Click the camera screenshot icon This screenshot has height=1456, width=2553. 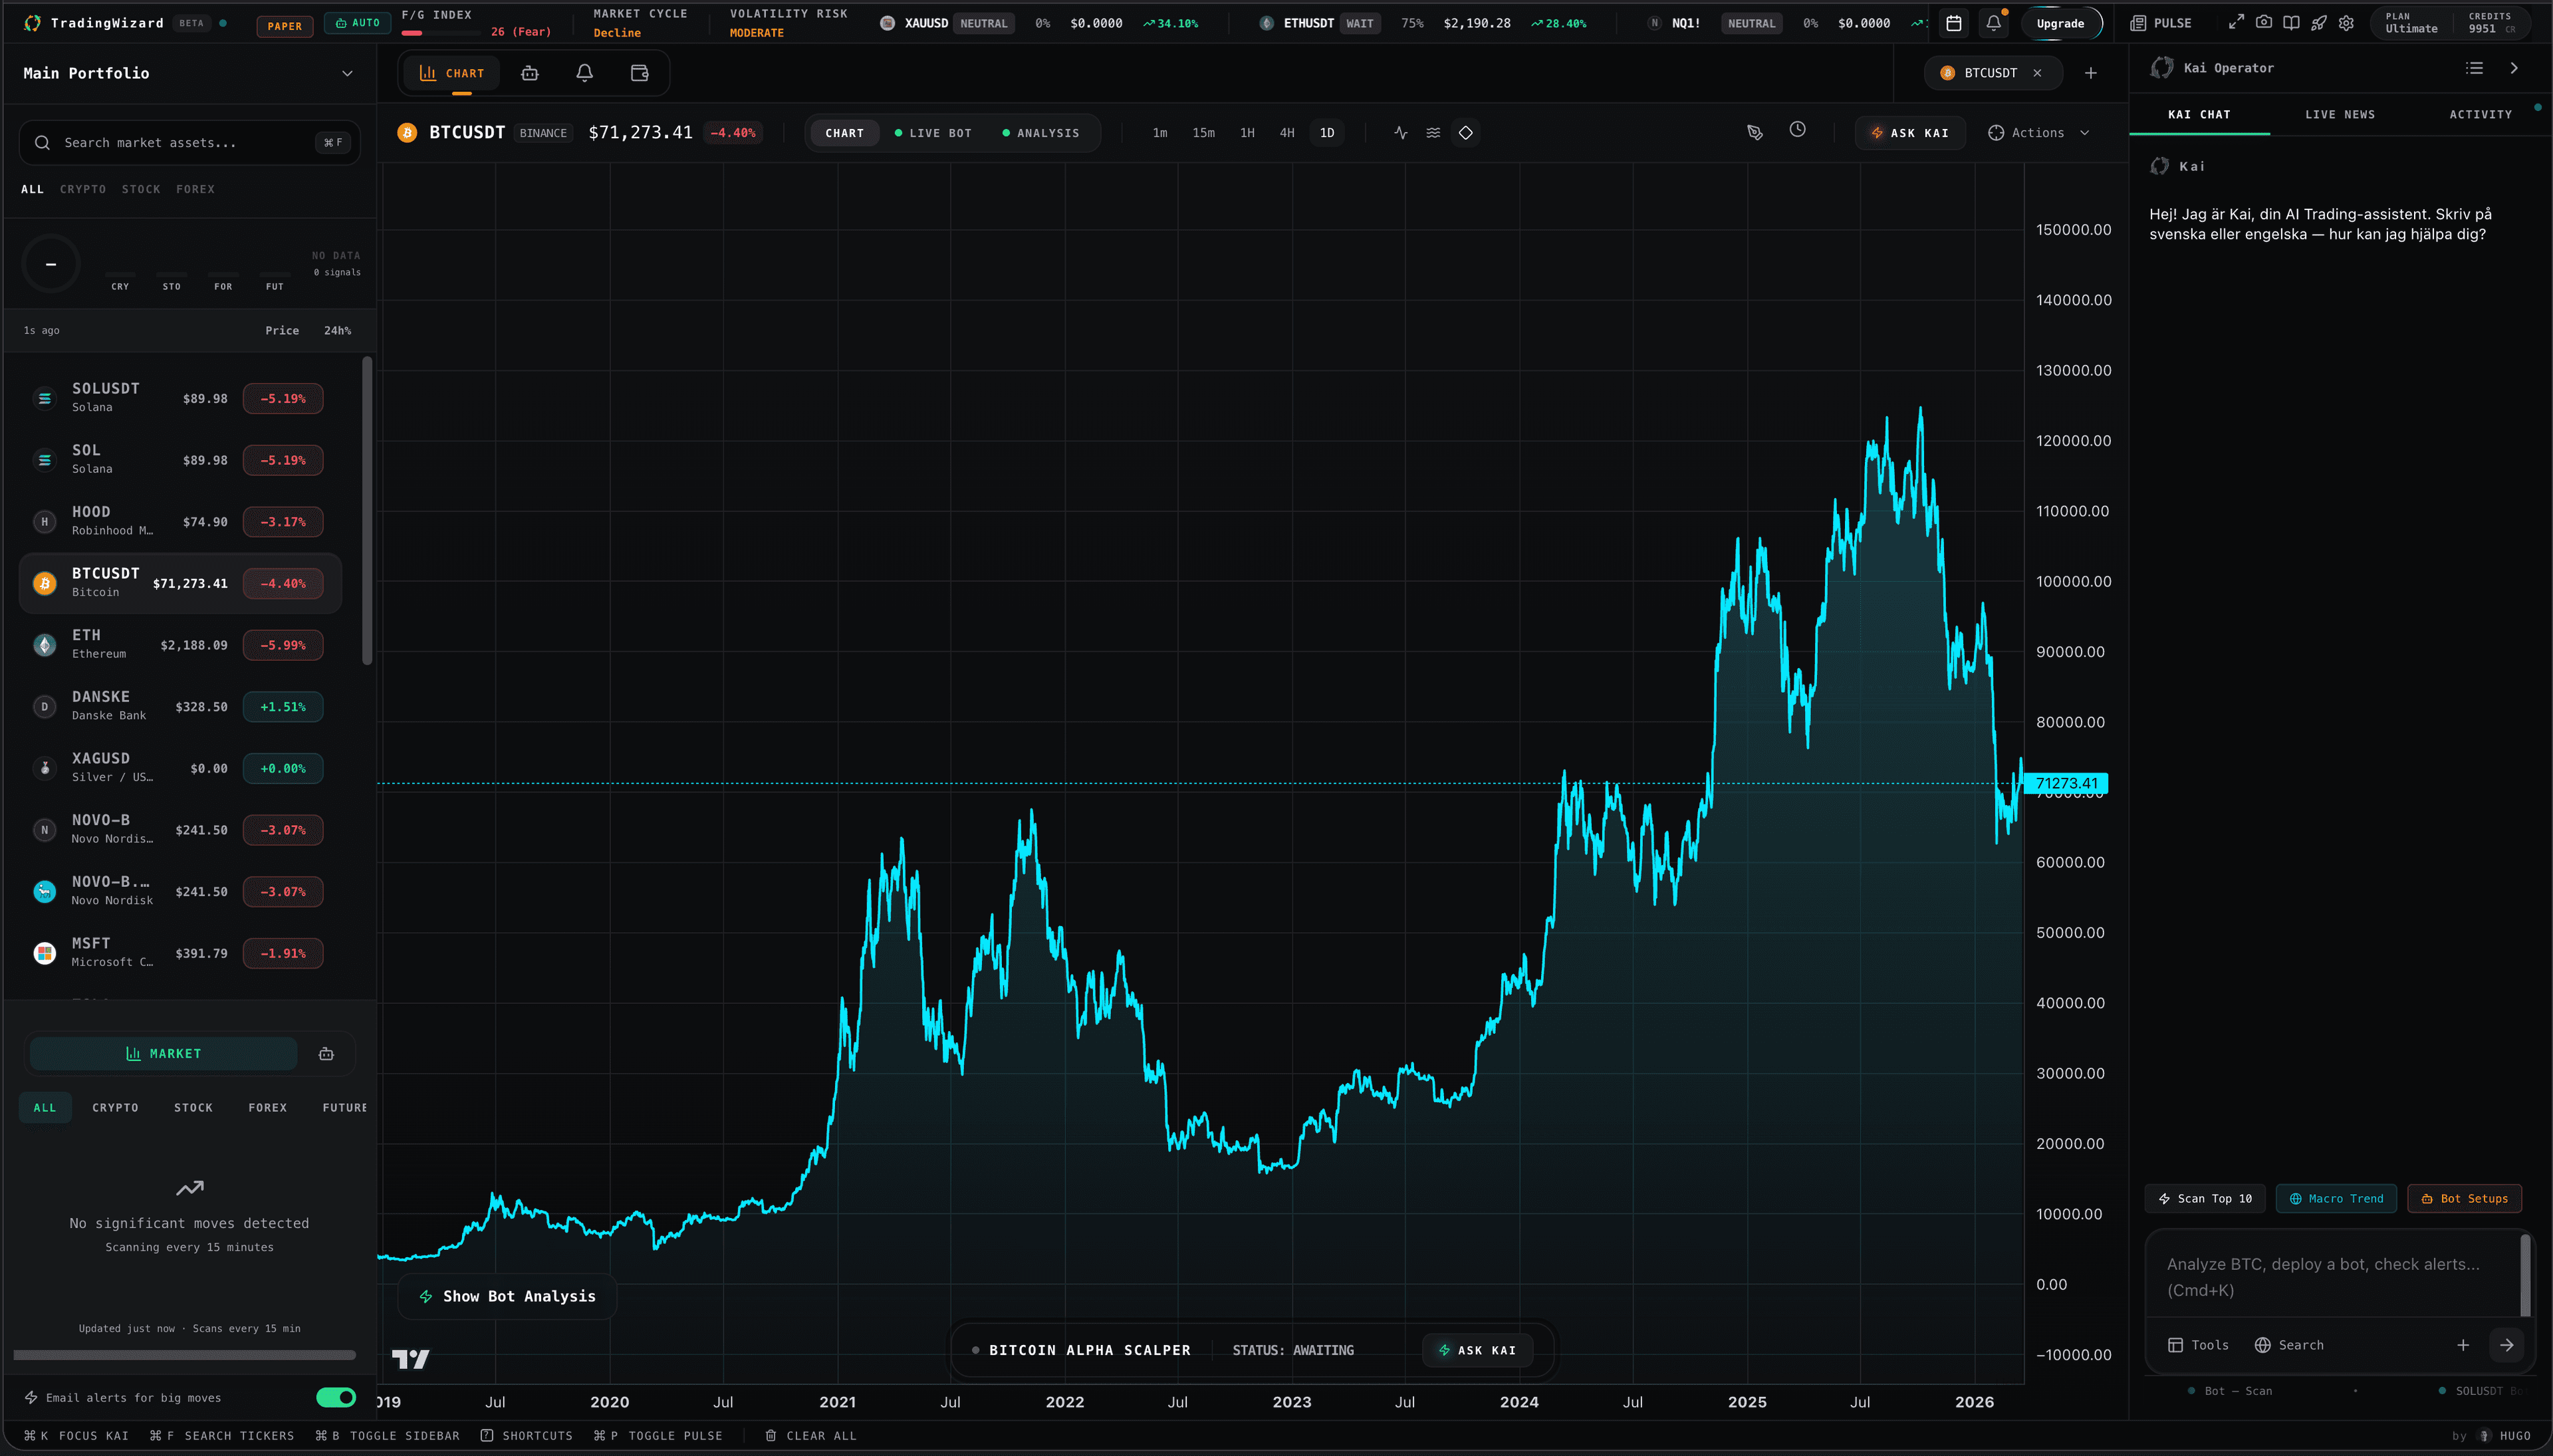(x=2264, y=22)
